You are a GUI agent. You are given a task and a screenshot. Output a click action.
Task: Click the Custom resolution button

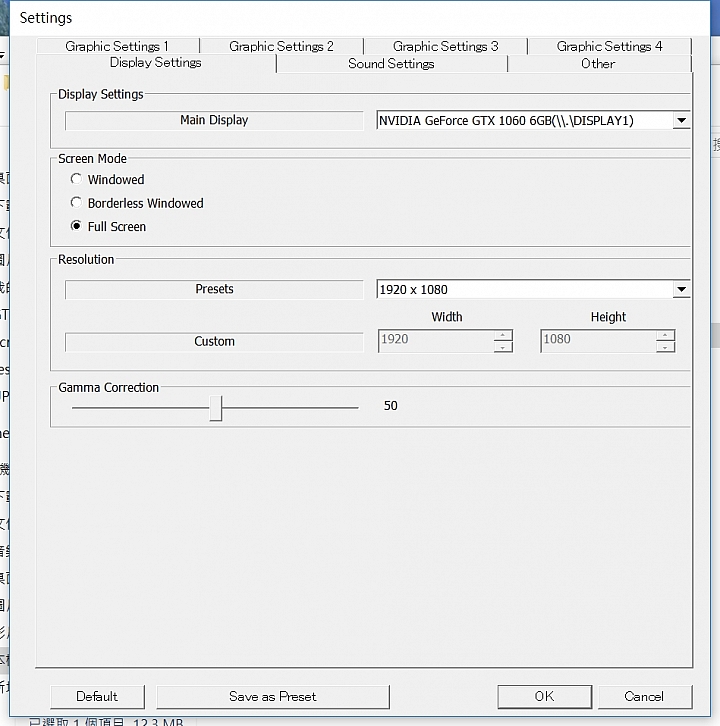(x=214, y=342)
